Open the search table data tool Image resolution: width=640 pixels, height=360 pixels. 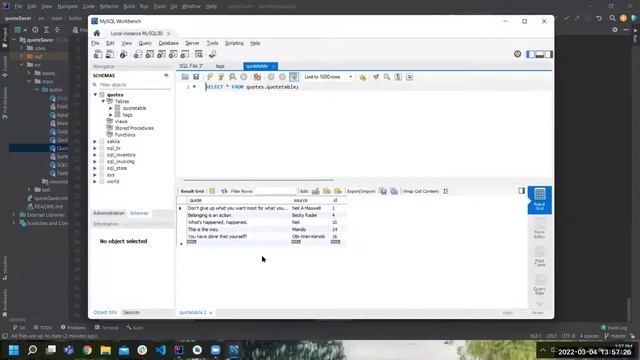tap(199, 54)
